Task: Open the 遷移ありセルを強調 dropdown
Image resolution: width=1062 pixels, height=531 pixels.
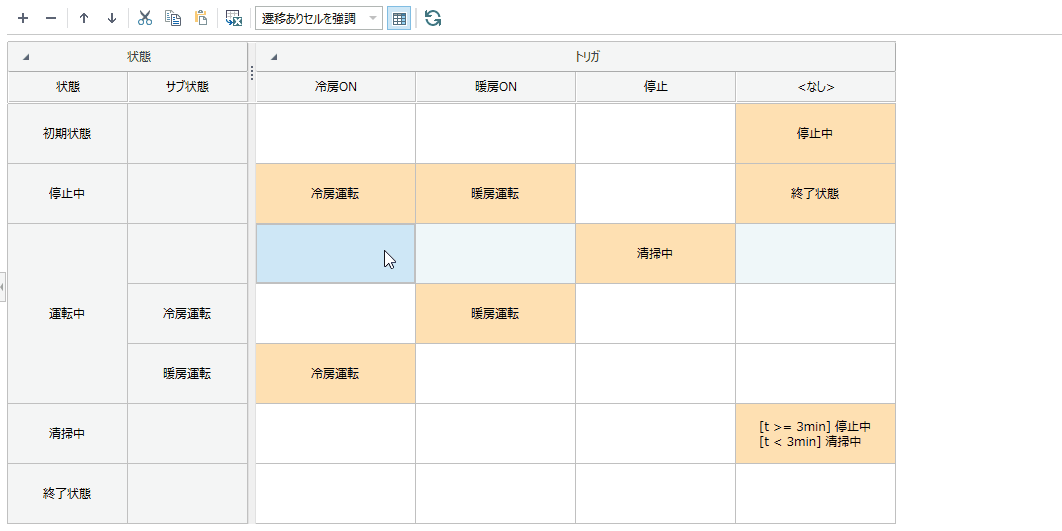Action: pos(318,18)
